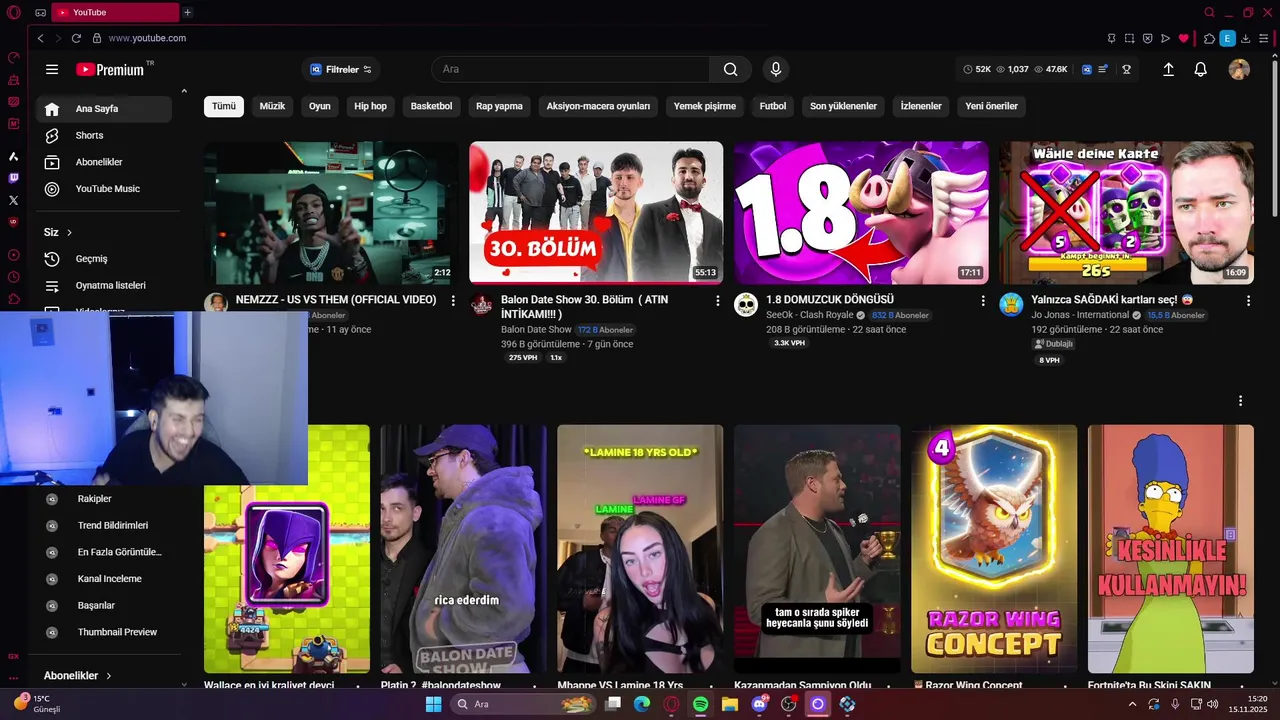1280x720 pixels.
Task: Select the Yemek pişirme chip
Action: [705, 106]
